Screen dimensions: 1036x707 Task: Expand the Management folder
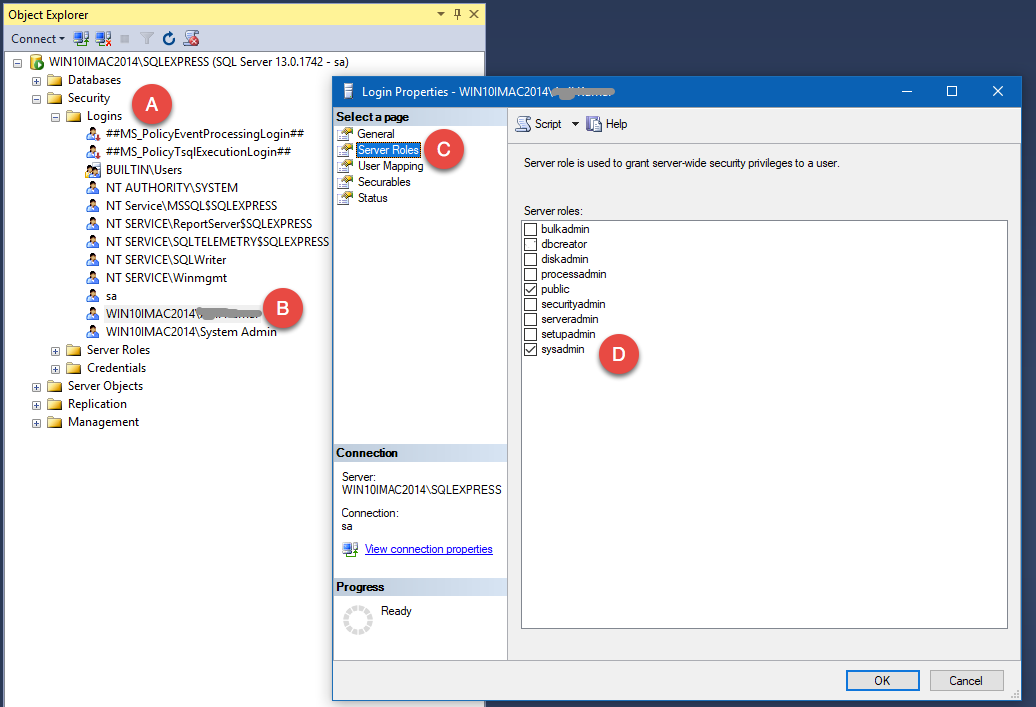point(36,423)
